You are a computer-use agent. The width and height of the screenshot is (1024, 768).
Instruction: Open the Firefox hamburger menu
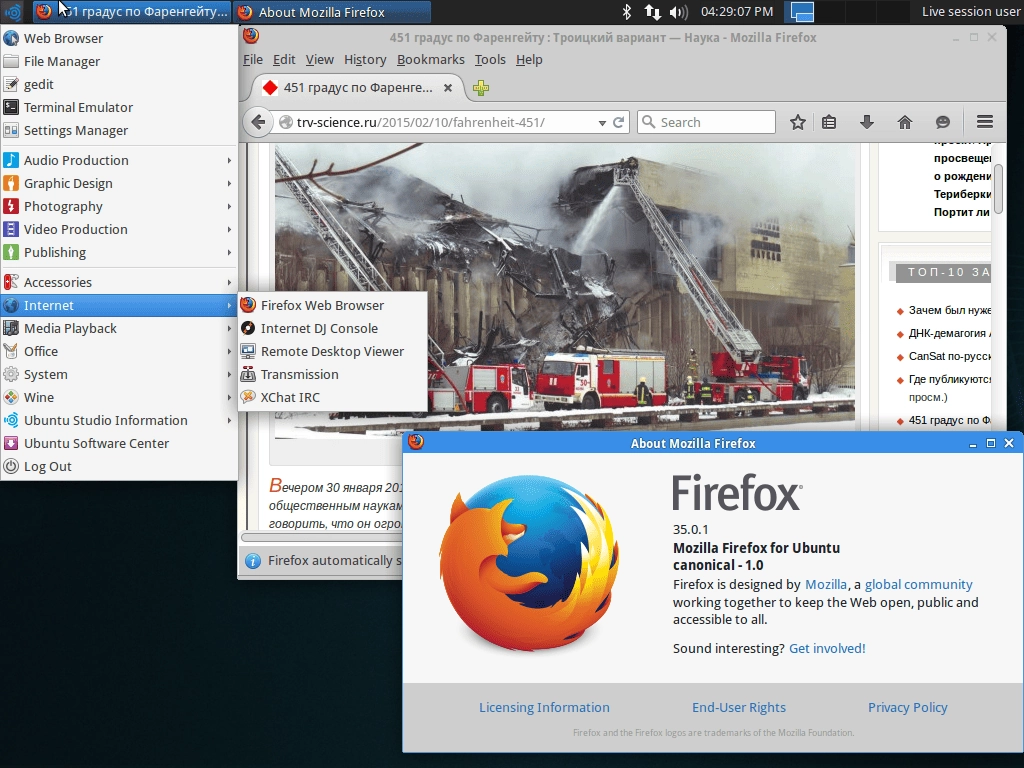click(x=985, y=122)
